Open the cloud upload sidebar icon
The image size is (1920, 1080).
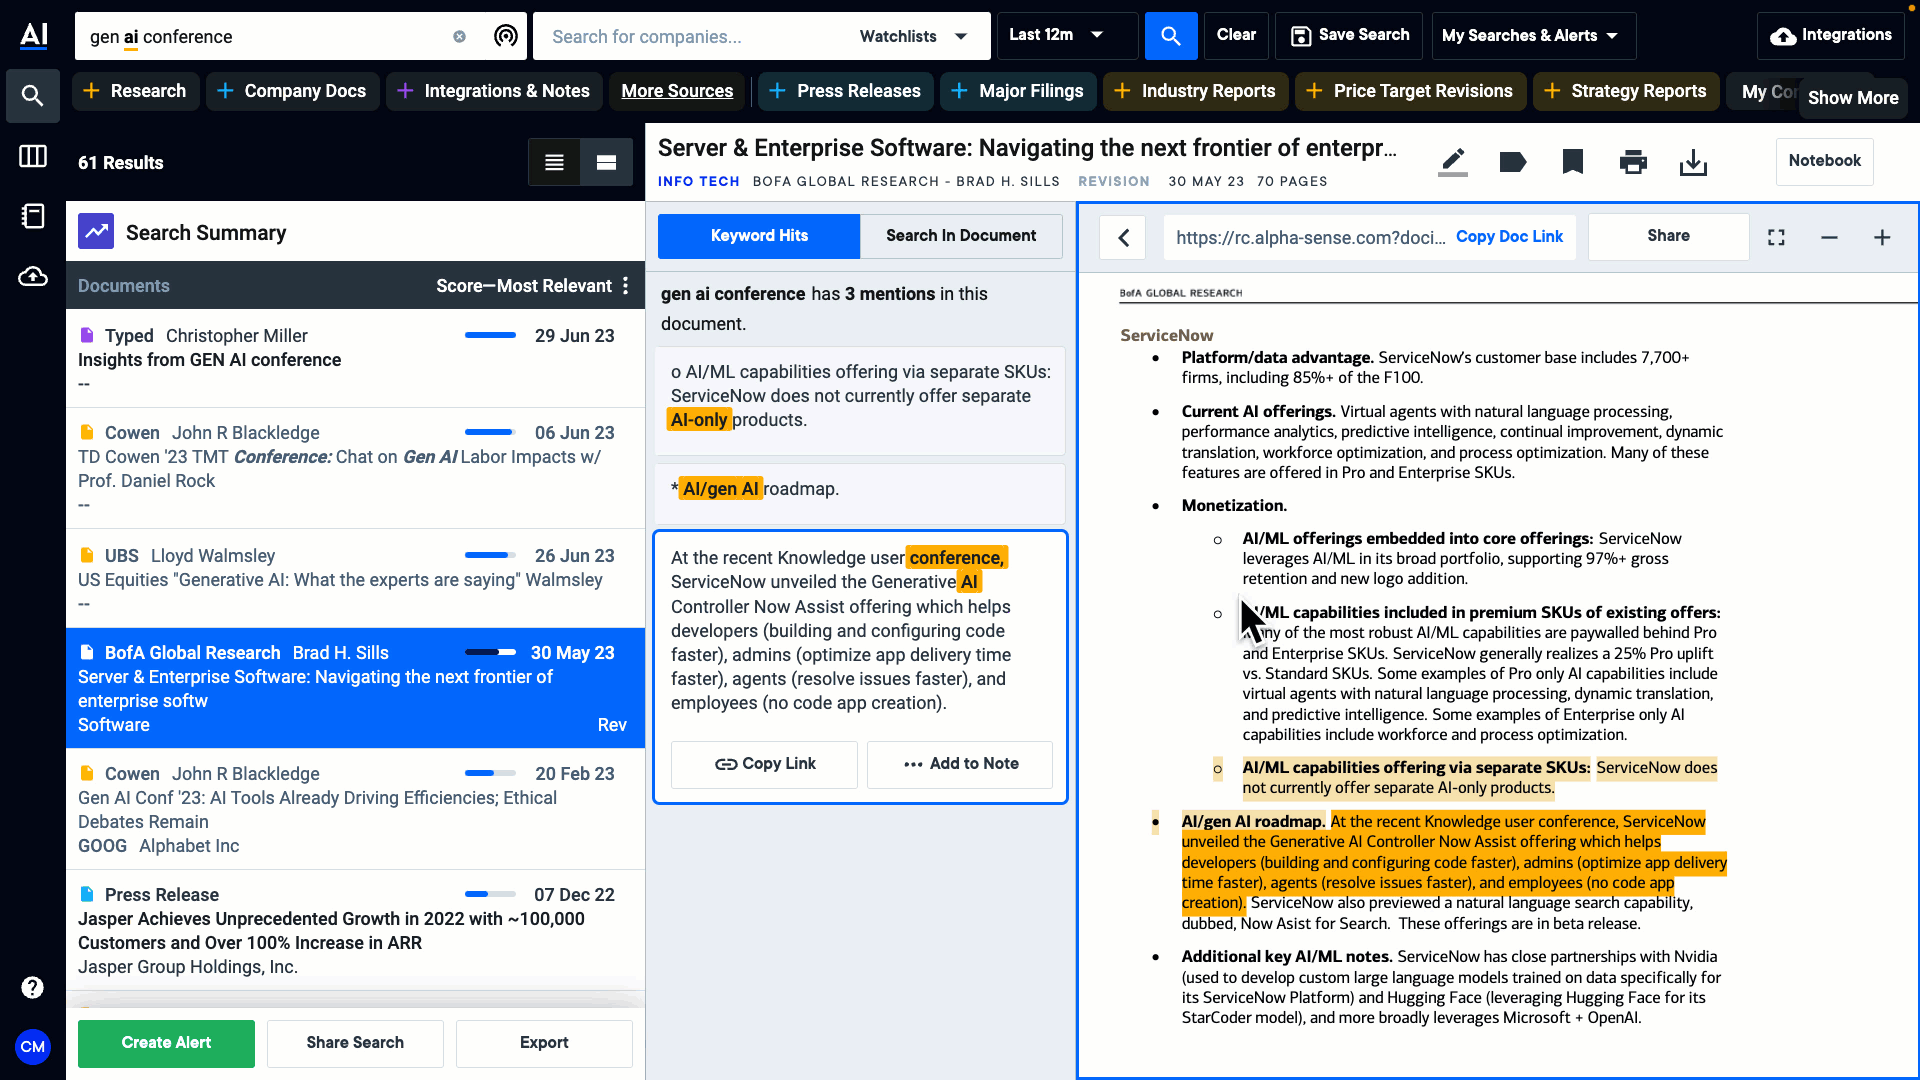[33, 276]
